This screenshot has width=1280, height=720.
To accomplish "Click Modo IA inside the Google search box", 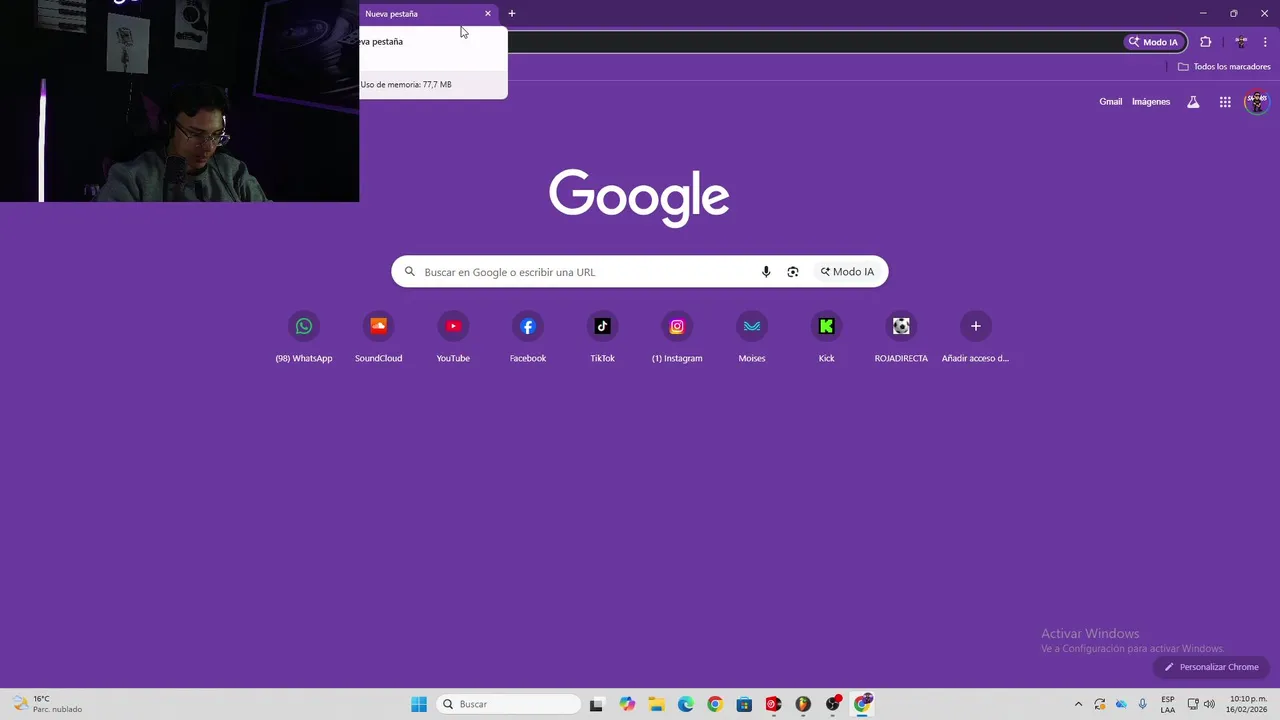I will pyautogui.click(x=847, y=272).
